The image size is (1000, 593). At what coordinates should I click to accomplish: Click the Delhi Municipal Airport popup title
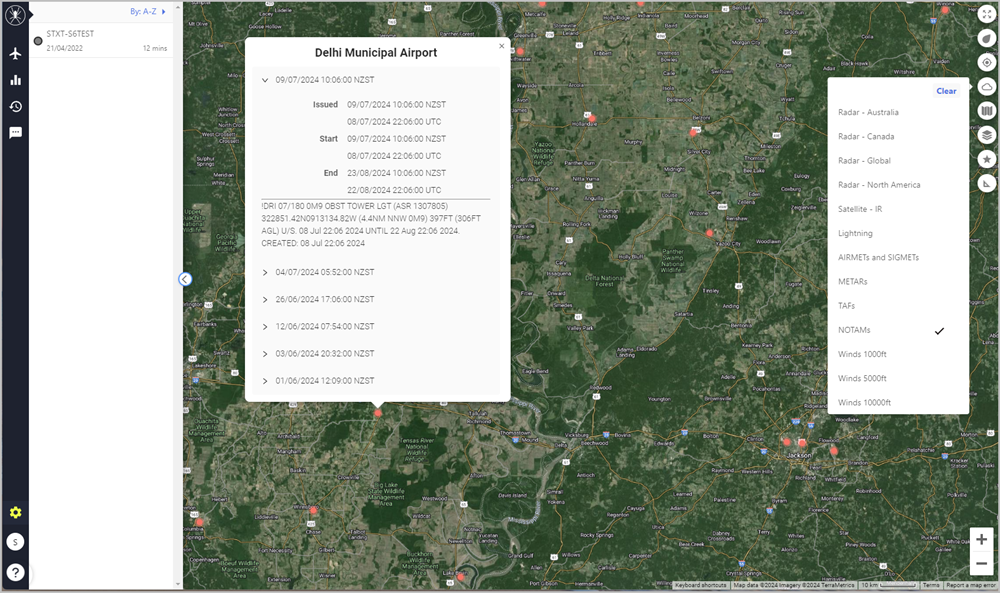pos(376,53)
